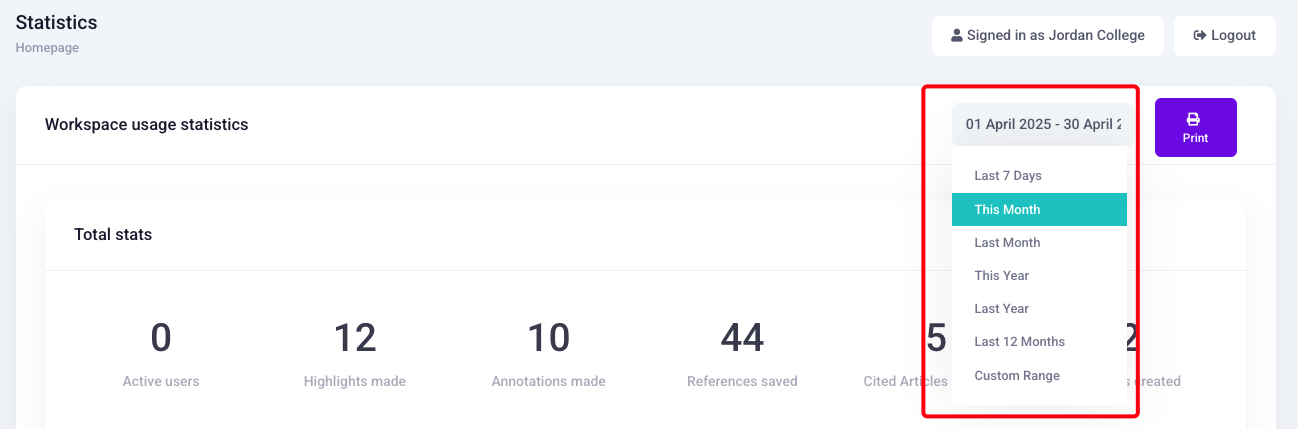Click the printer icon on Print button
The height and width of the screenshot is (429, 1298).
click(x=1195, y=118)
